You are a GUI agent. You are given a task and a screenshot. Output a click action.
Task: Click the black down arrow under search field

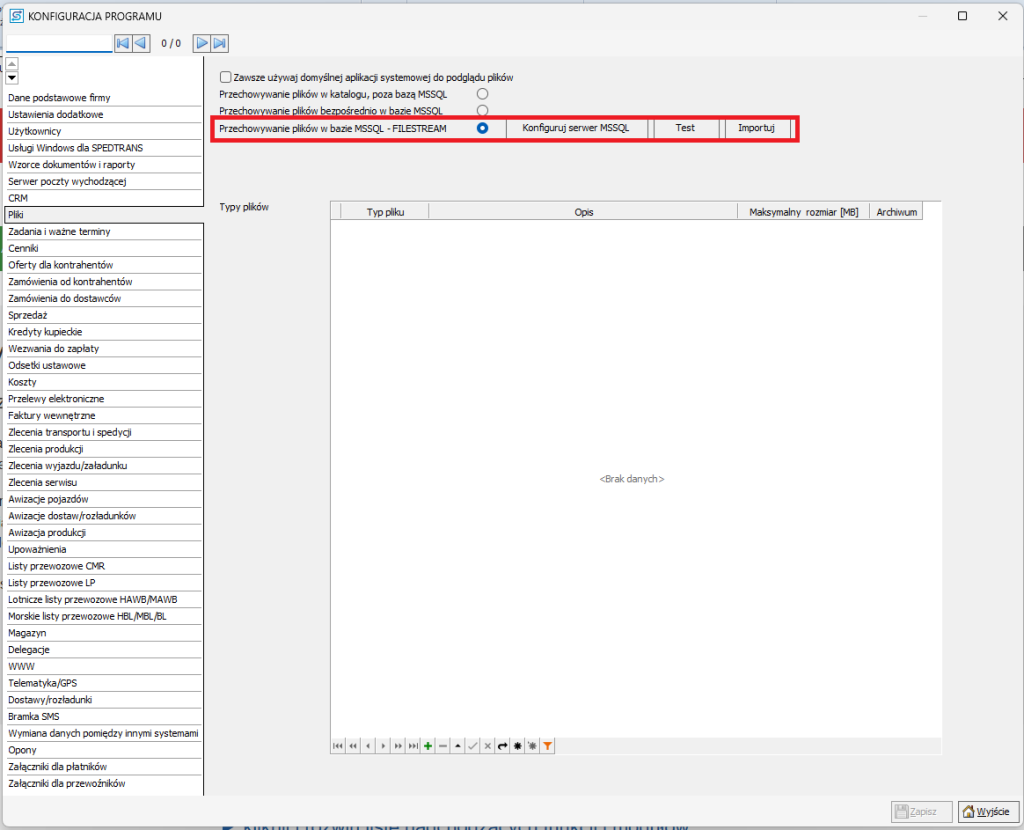point(12,78)
